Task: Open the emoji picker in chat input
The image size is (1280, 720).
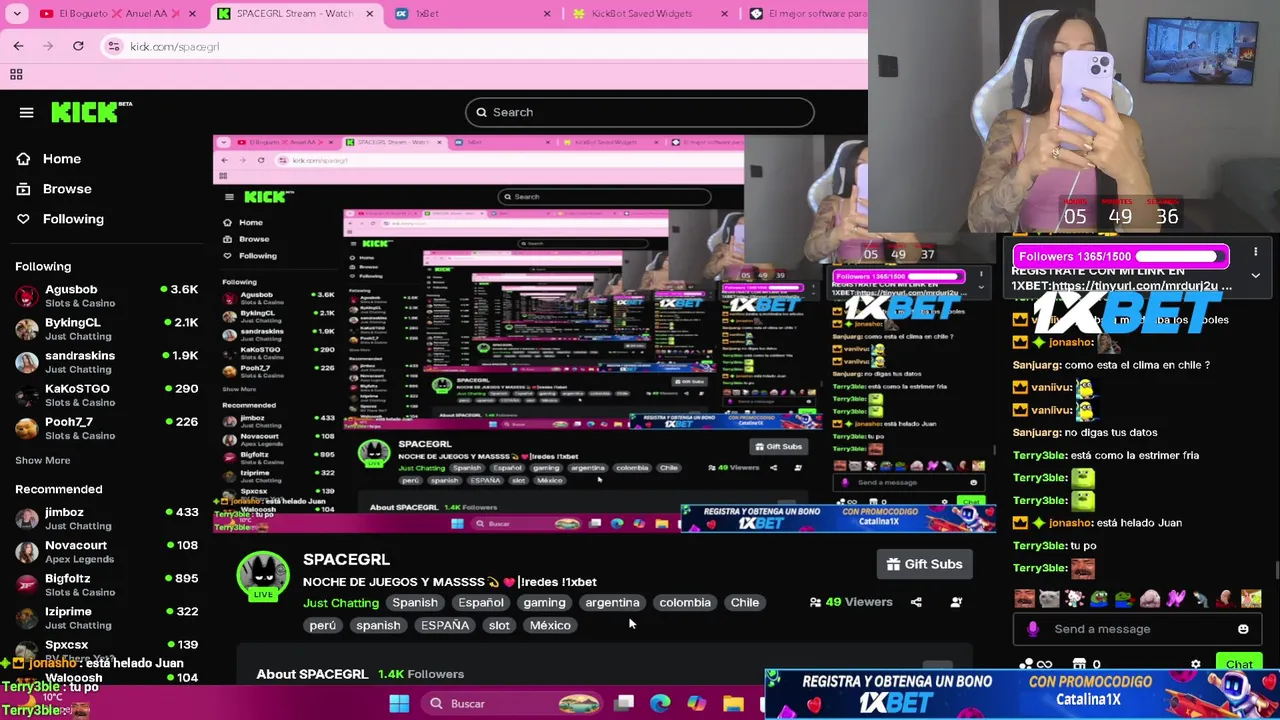Action: coord(1243,629)
